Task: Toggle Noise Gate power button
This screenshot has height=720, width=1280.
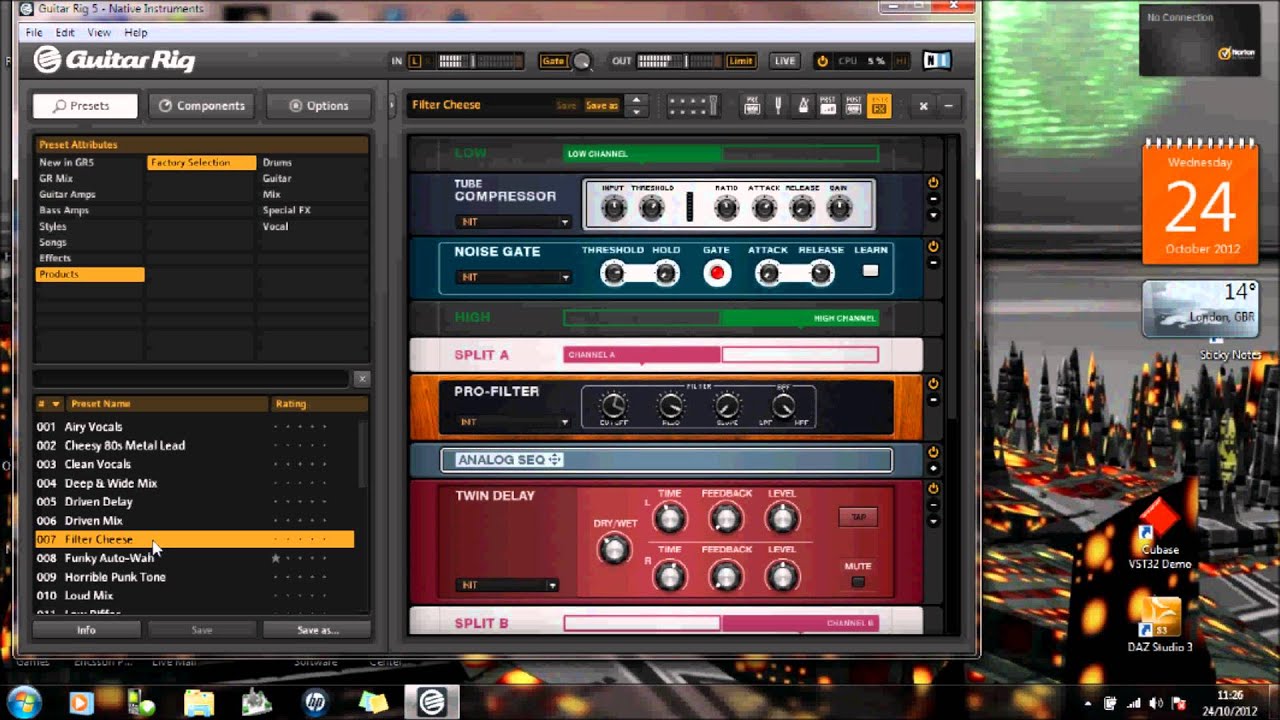Action: tap(933, 247)
